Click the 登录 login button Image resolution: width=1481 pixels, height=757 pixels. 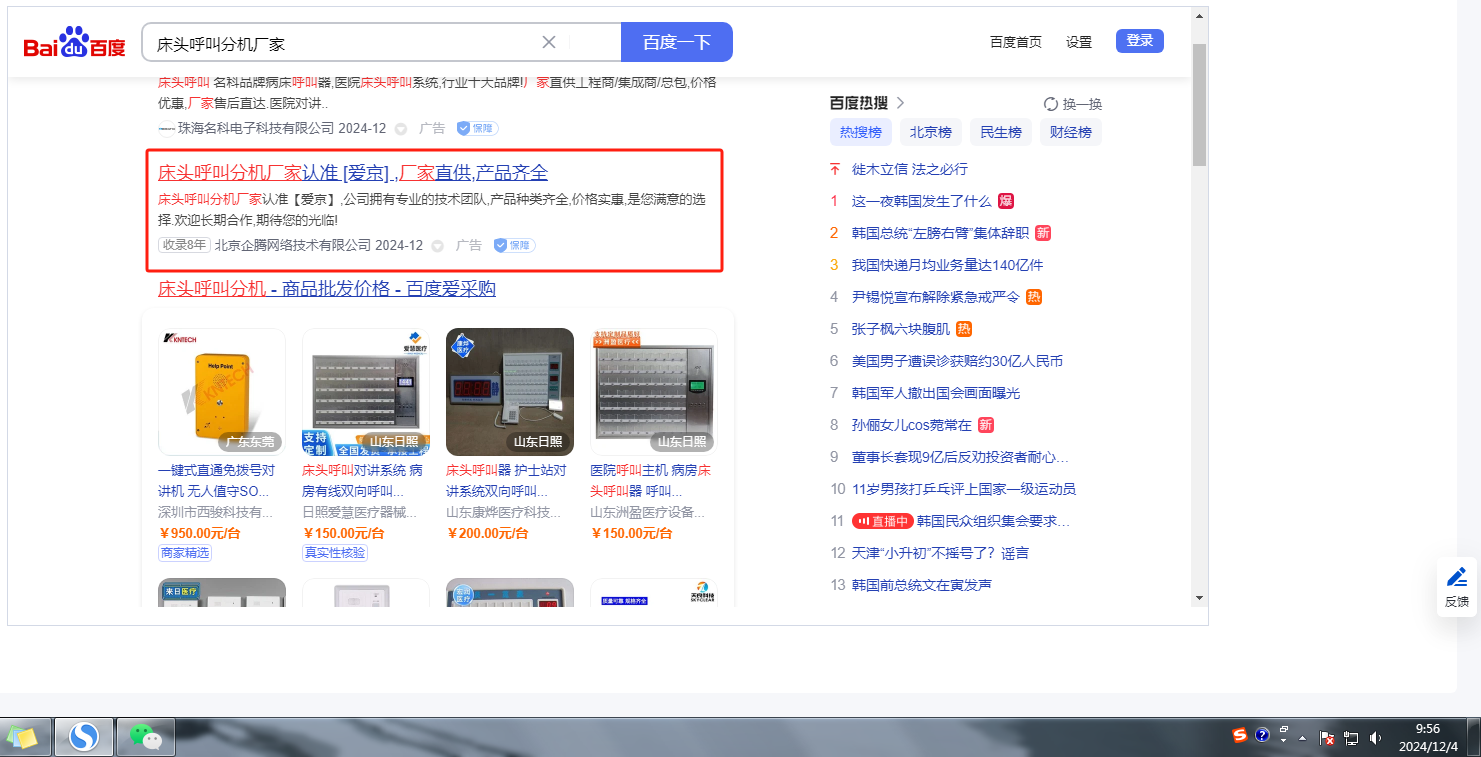[1139, 41]
